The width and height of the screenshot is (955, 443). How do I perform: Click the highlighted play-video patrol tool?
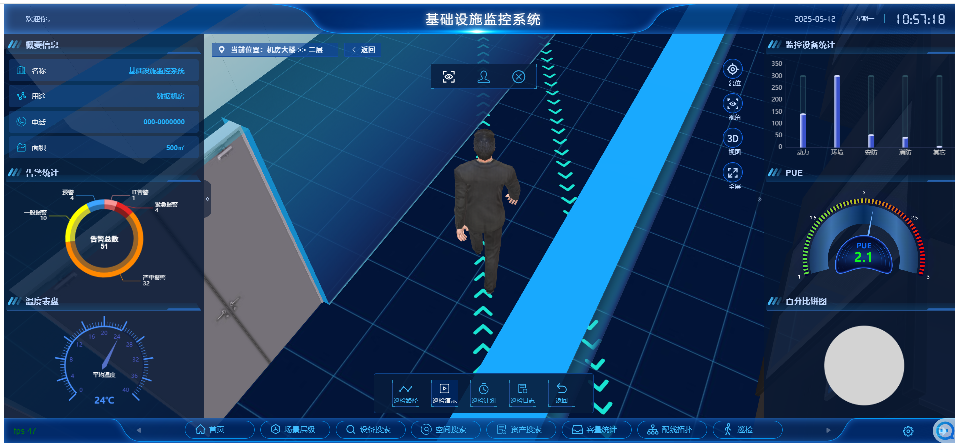point(445,393)
